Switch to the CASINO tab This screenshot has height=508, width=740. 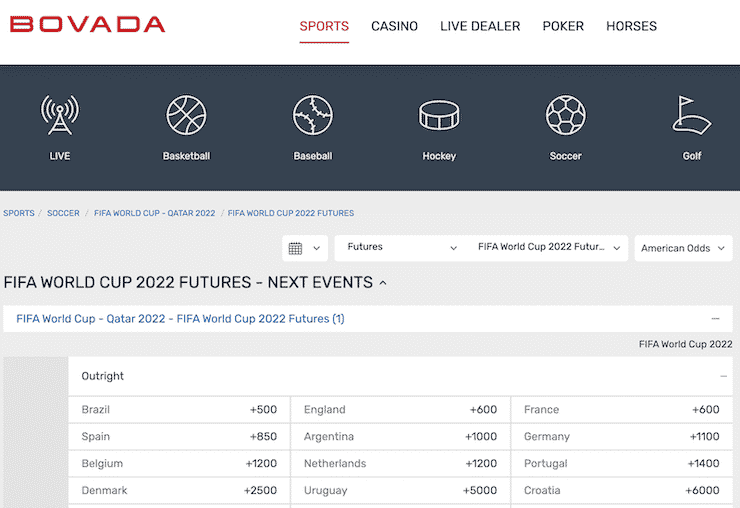tap(395, 26)
